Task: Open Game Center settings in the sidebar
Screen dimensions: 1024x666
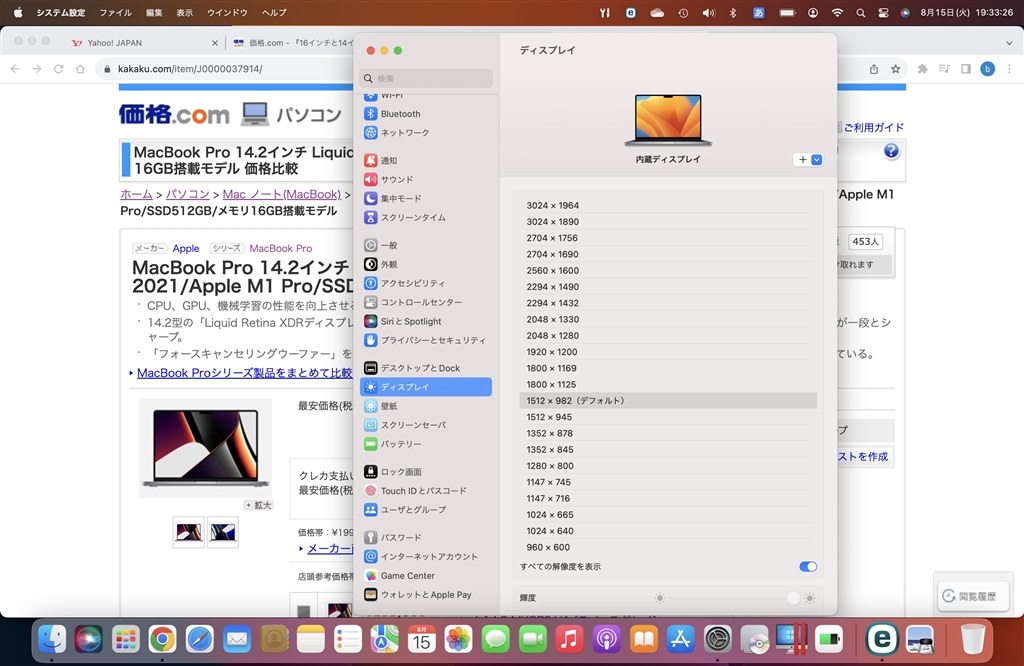Action: click(x=426, y=575)
